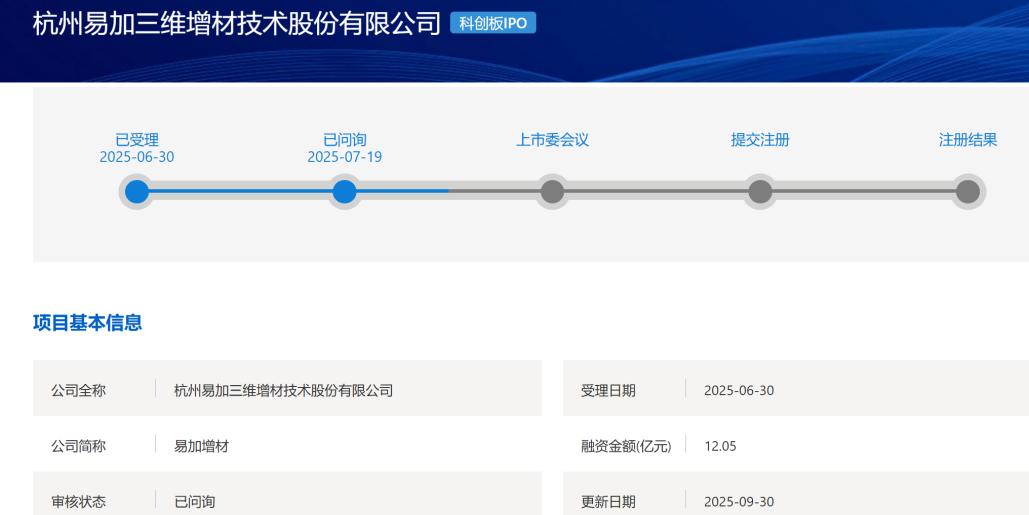Screen dimensions: 1029x515
Task: Click the 已受理 timeline circle marker
Action: tap(137, 191)
